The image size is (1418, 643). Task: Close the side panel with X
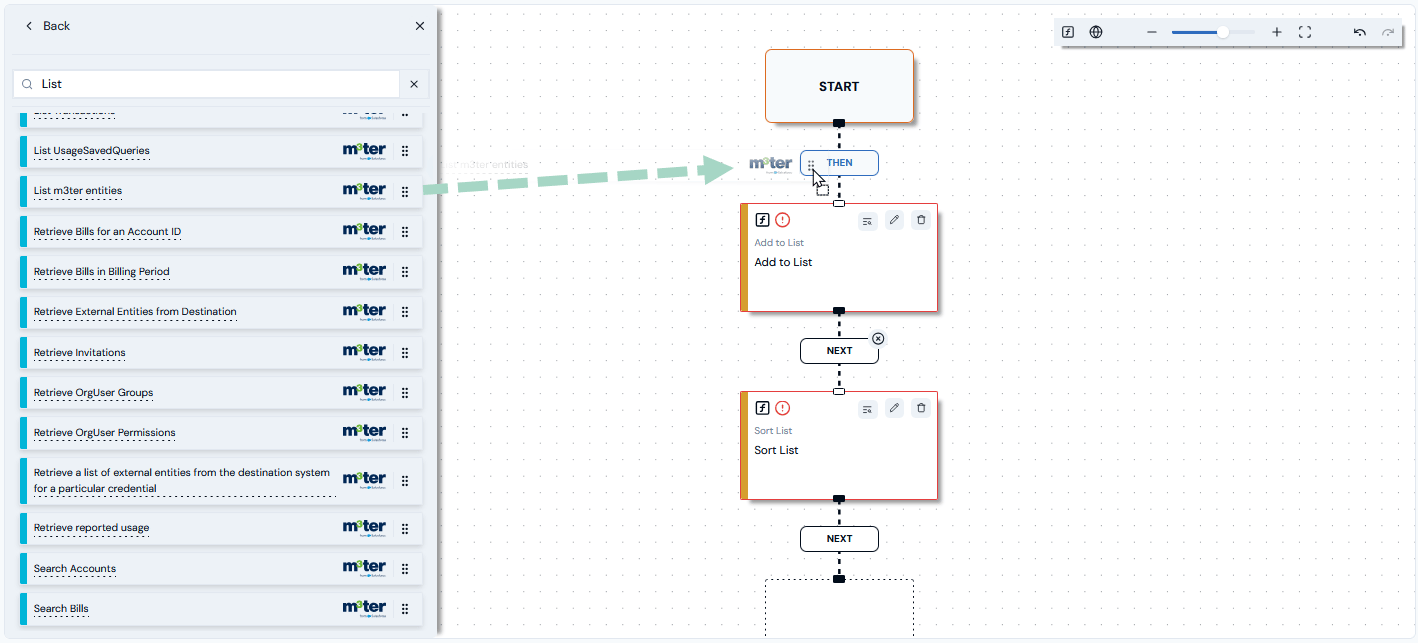pos(420,26)
